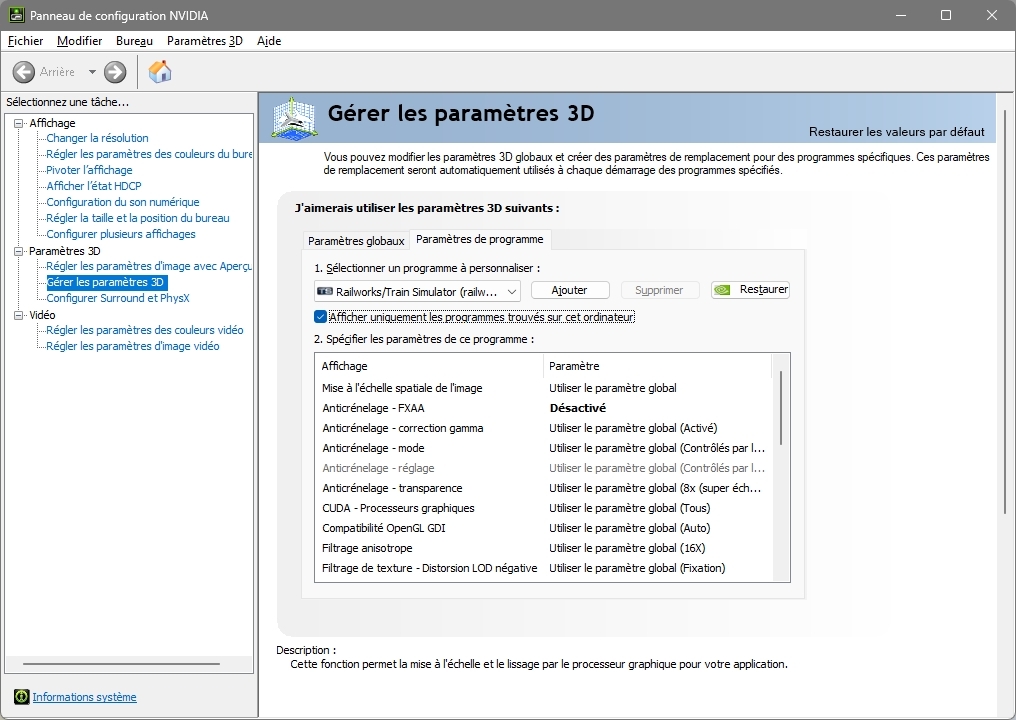This screenshot has height=720, width=1016.
Task: Select 'Régler les paramètres d'image avec Aperçu'
Action: (x=149, y=266)
